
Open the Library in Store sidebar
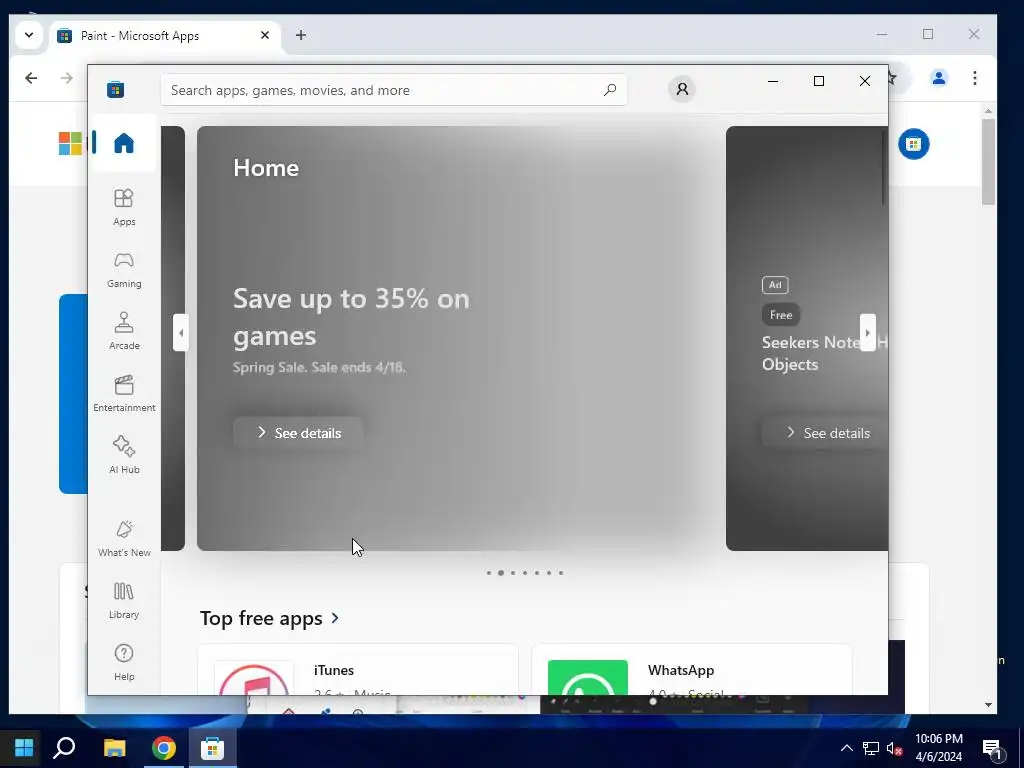[x=124, y=601]
